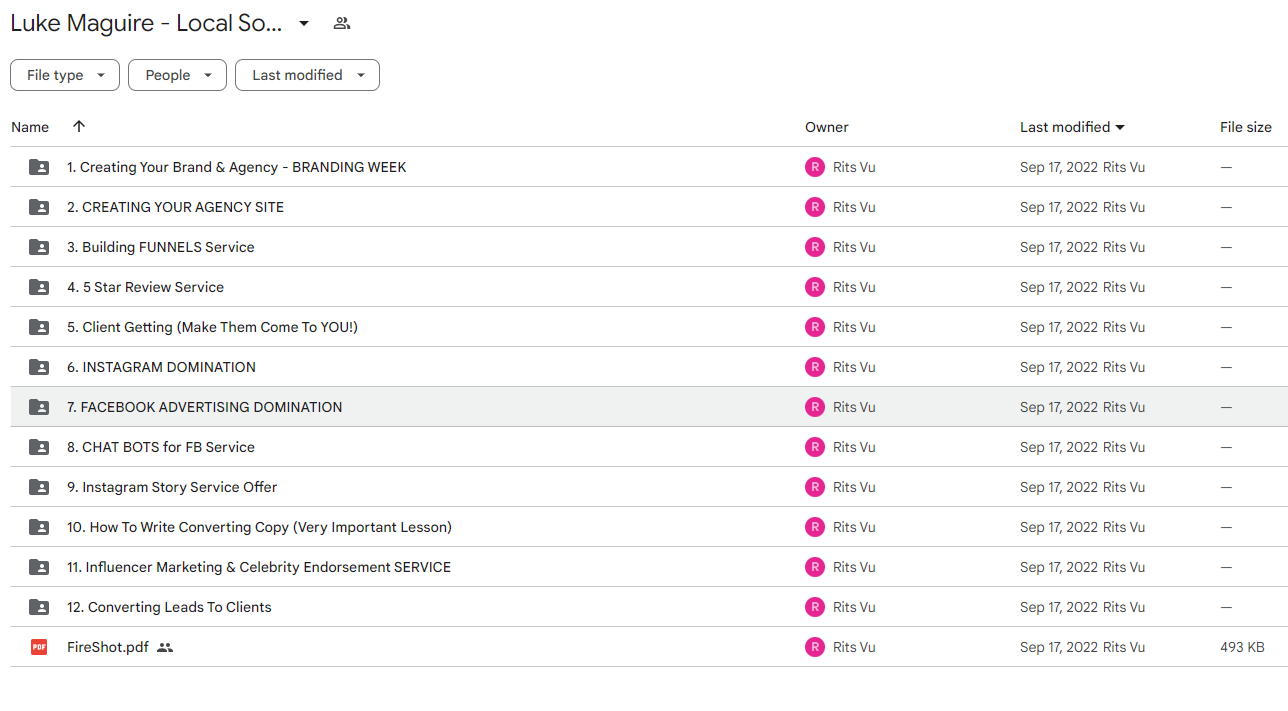
Task: Click folder icon beside FACEBOOK ADVERTISING DOMINATION
Action: [x=39, y=407]
